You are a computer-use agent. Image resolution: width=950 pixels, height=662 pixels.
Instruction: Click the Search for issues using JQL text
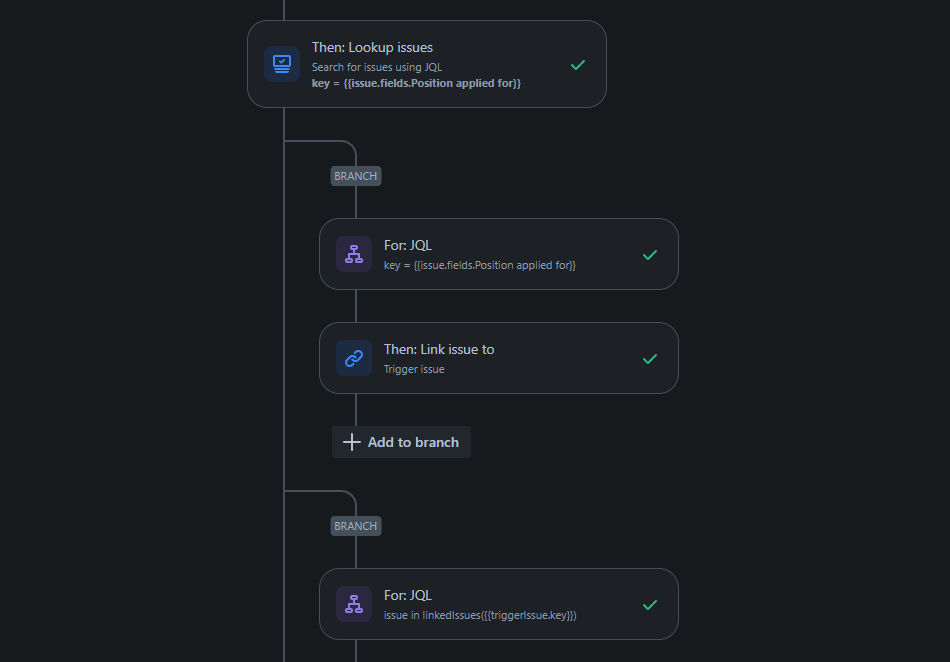click(377, 67)
